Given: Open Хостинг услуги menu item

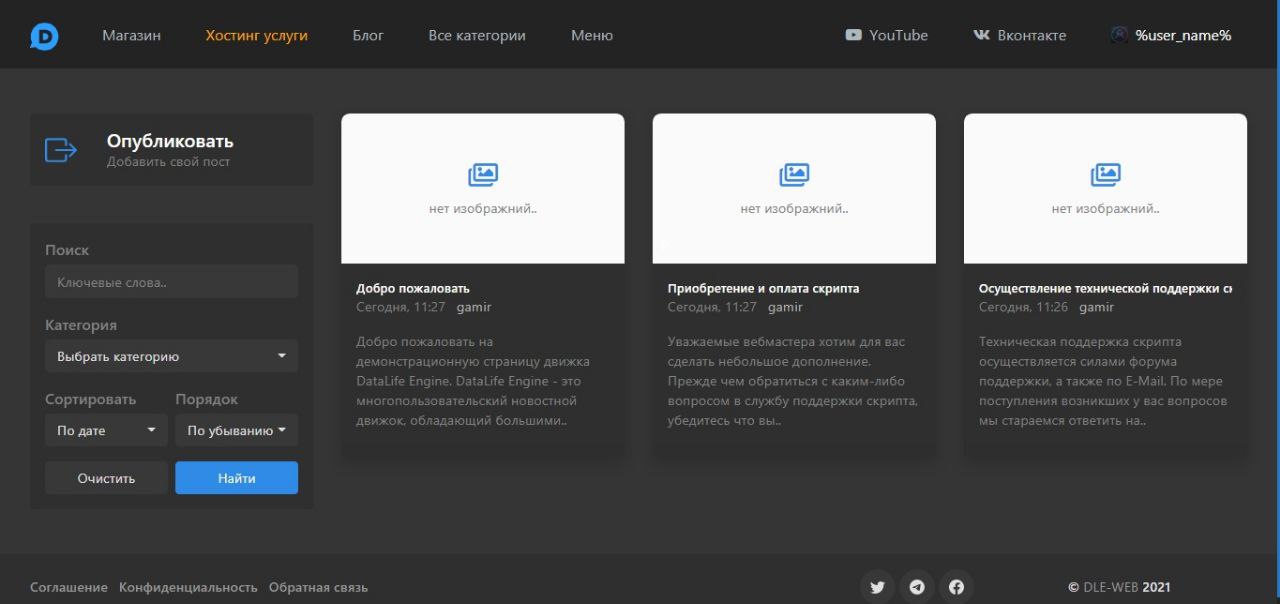Looking at the screenshot, I should (x=257, y=35).
